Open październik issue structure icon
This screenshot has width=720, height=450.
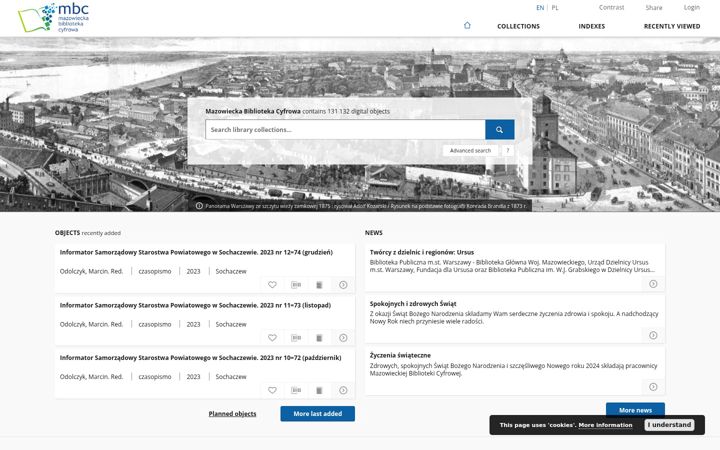point(296,390)
